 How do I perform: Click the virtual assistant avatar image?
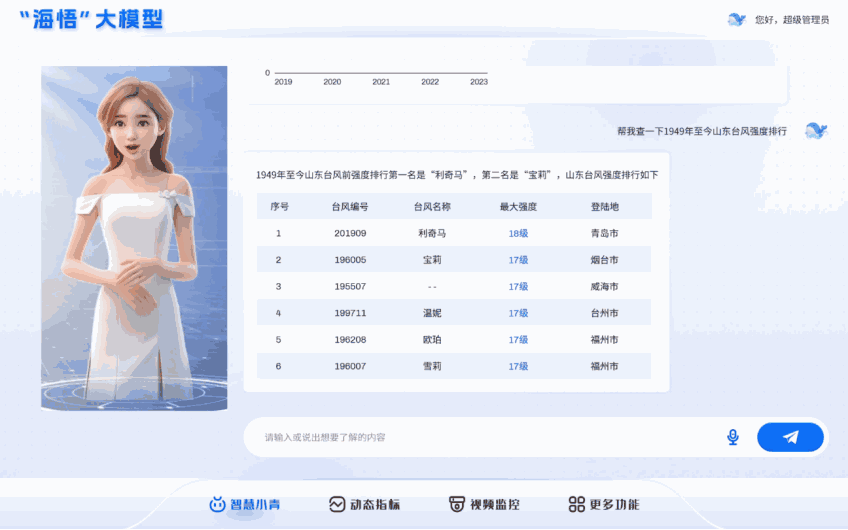coord(134,238)
